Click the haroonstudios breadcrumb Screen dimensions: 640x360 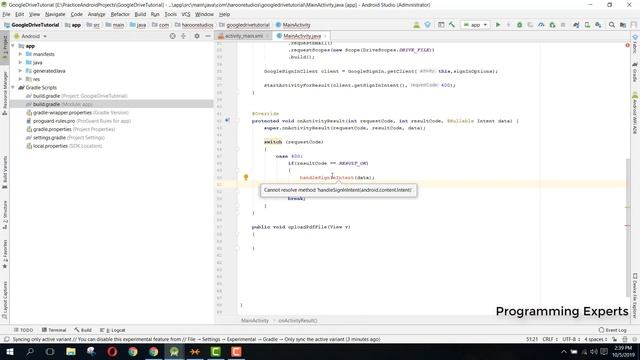point(194,25)
